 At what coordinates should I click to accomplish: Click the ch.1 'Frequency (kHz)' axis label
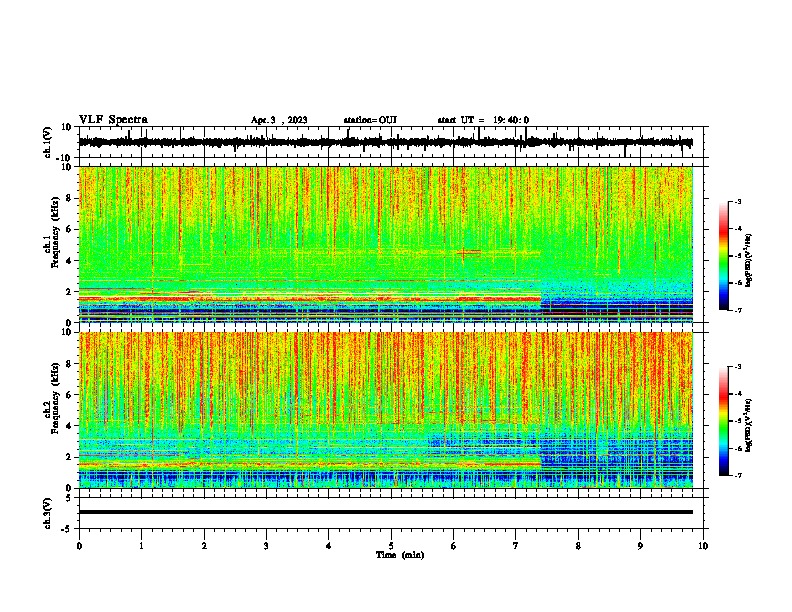55,232
